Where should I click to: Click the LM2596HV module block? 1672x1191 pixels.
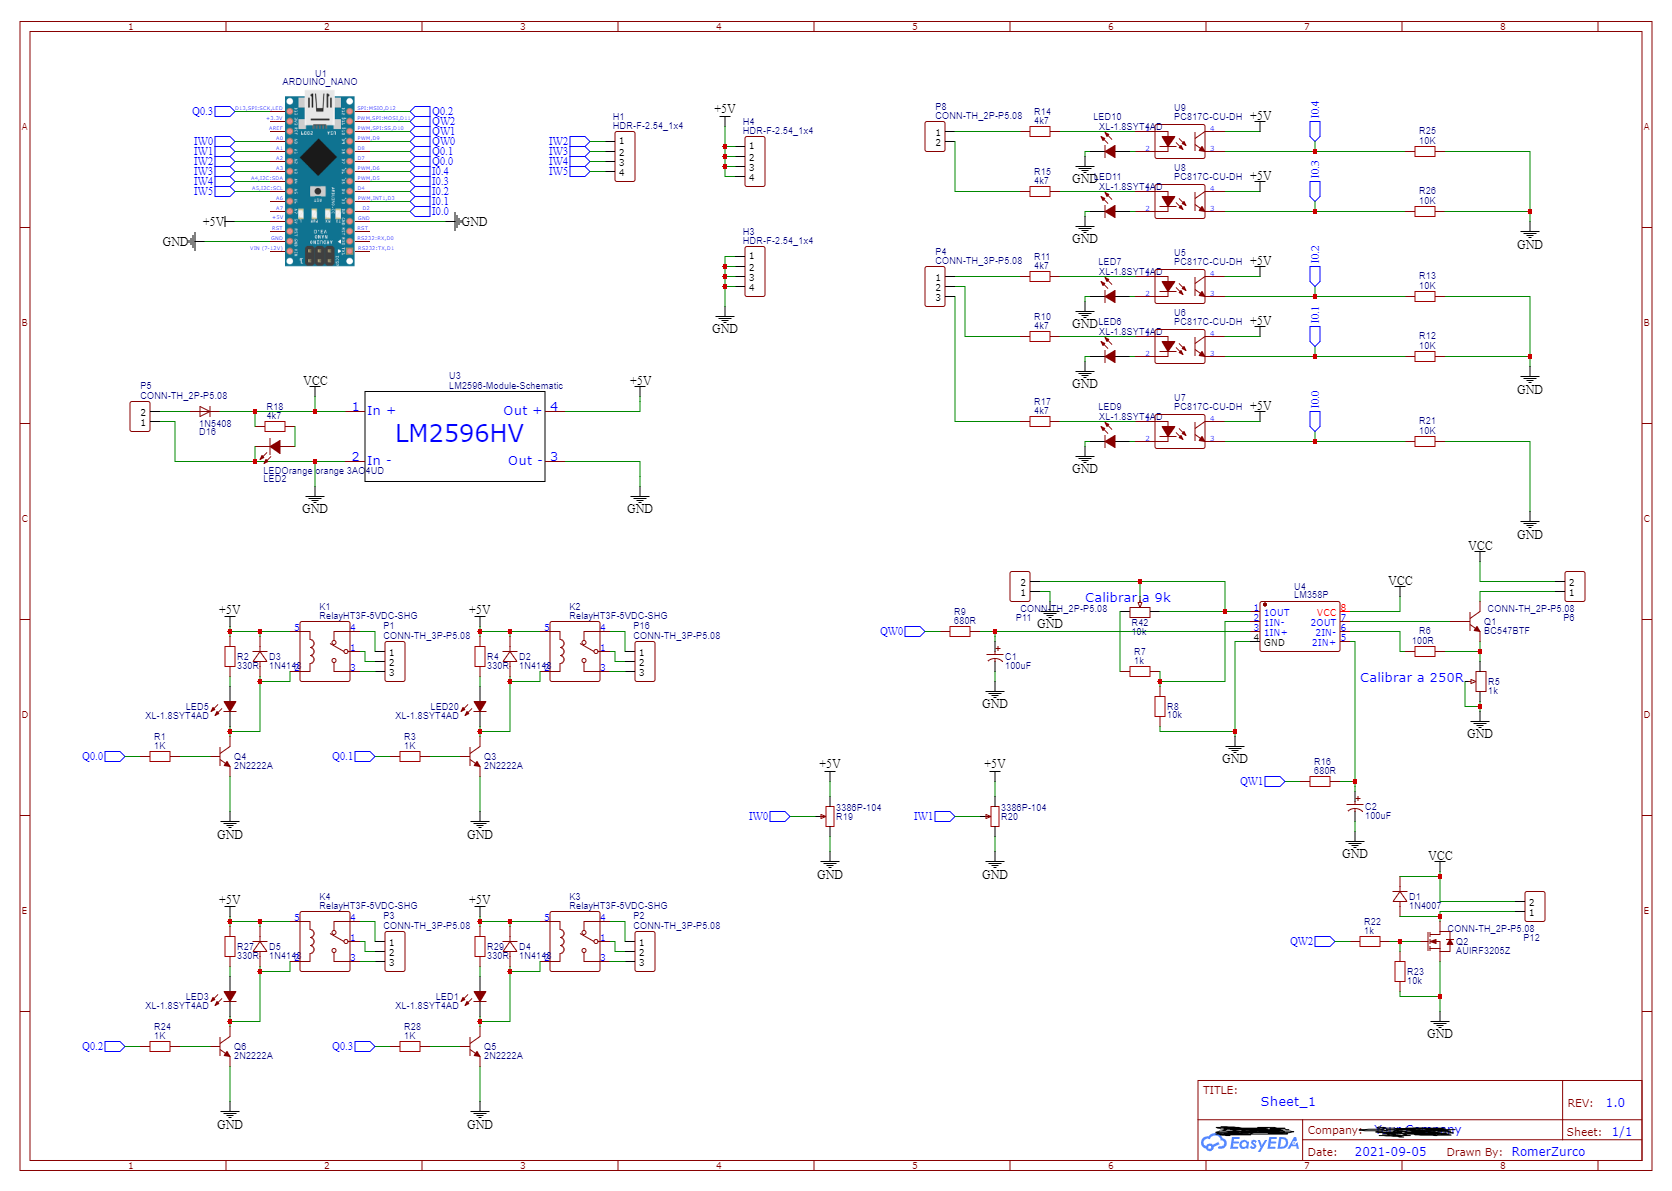455,436
